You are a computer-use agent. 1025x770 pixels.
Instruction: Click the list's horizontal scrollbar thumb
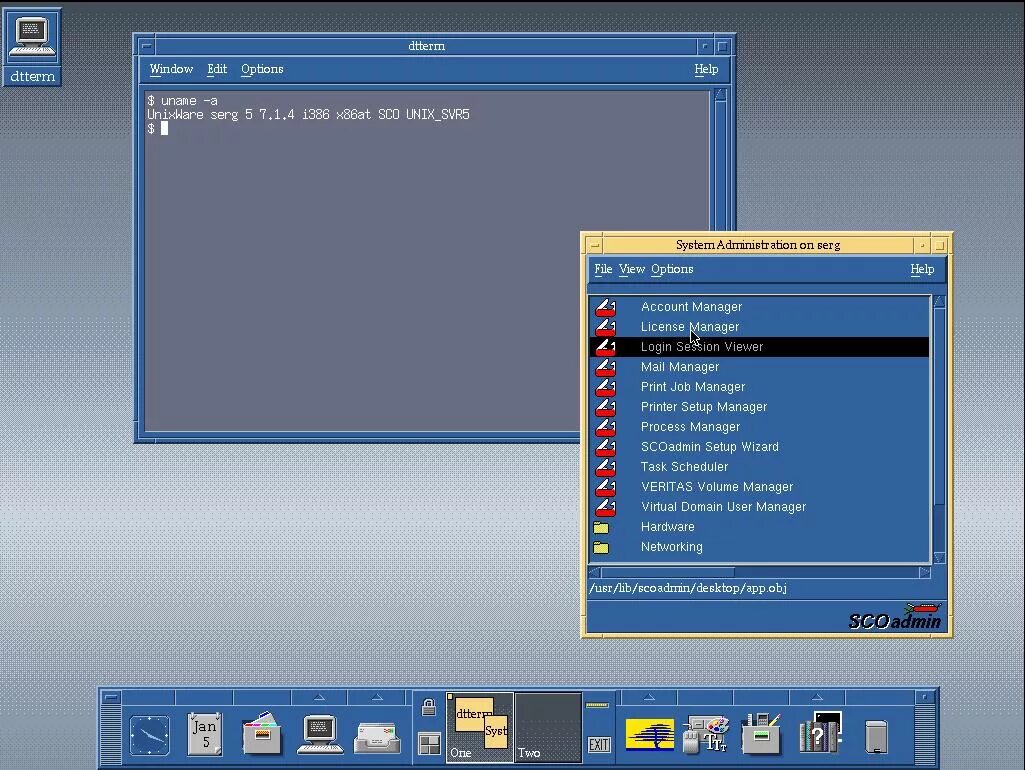click(x=667, y=573)
